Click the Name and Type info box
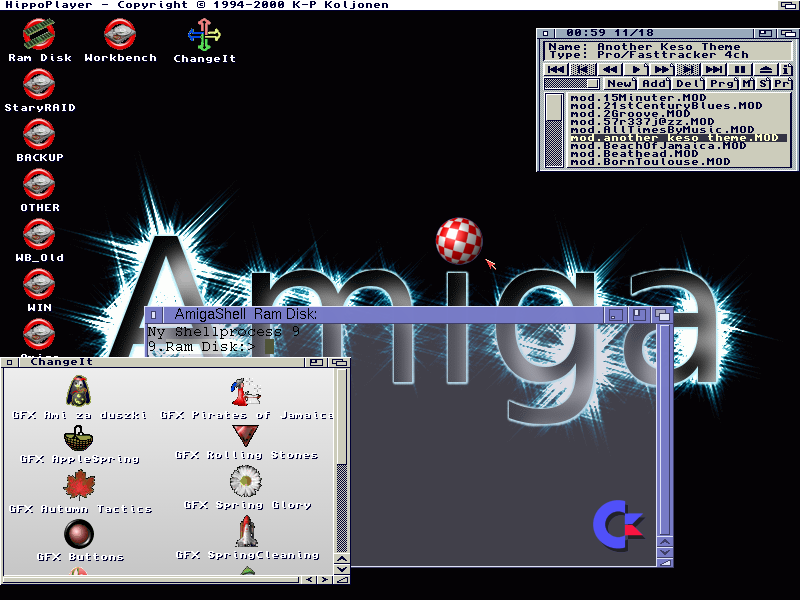This screenshot has width=800, height=600. coord(668,51)
